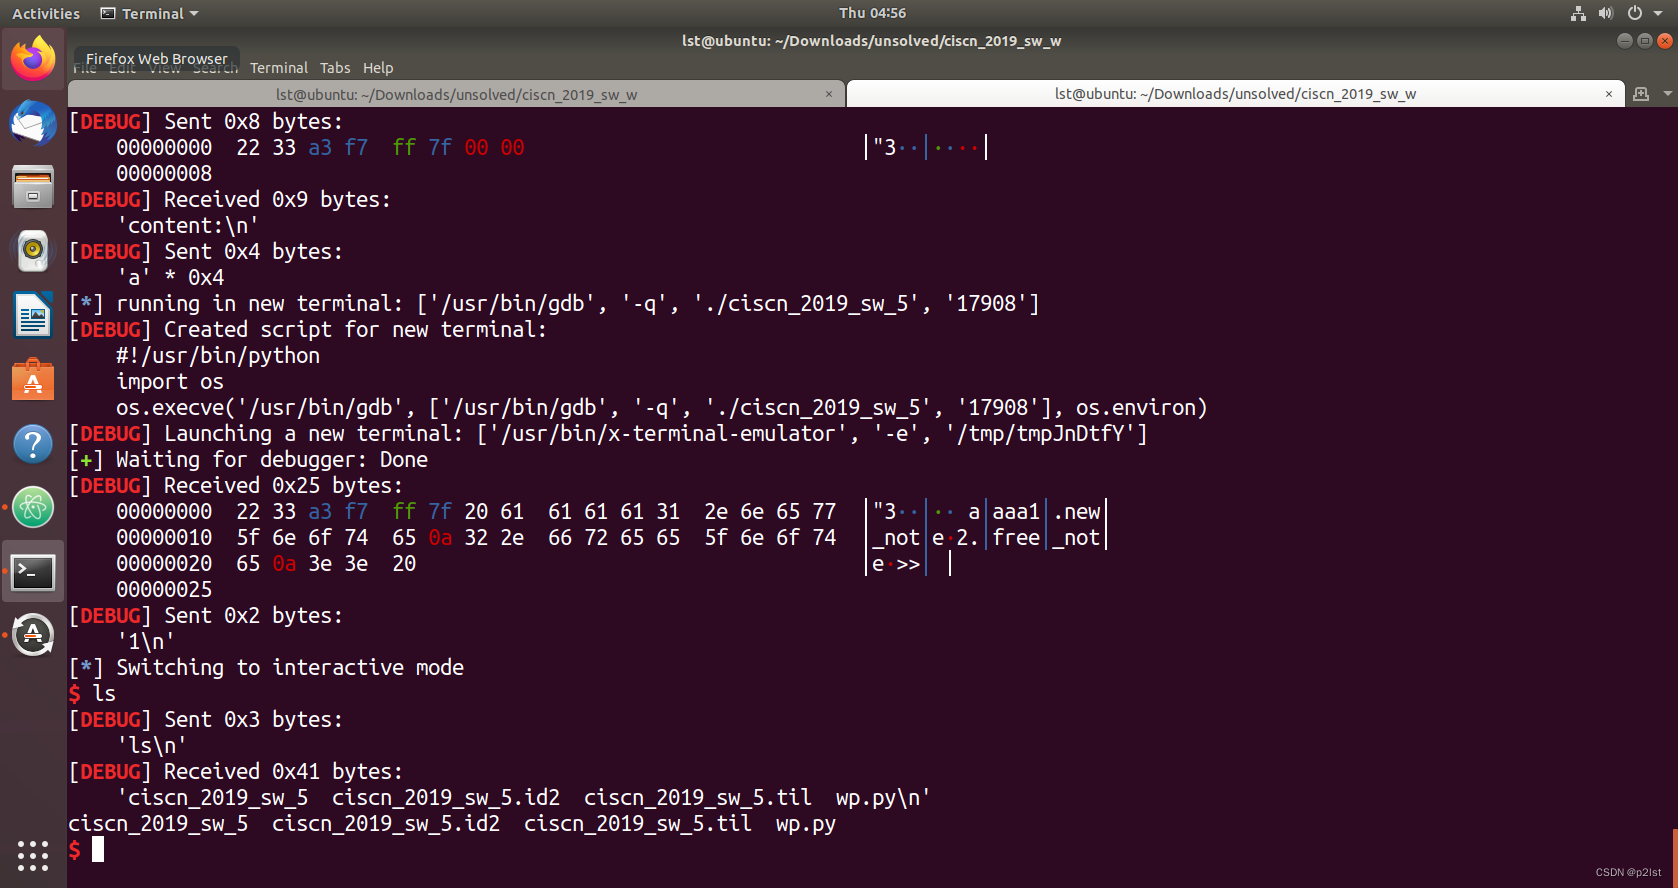Select the Terminal icon in the dock
This screenshot has width=1678, height=888.
pyautogui.click(x=33, y=572)
